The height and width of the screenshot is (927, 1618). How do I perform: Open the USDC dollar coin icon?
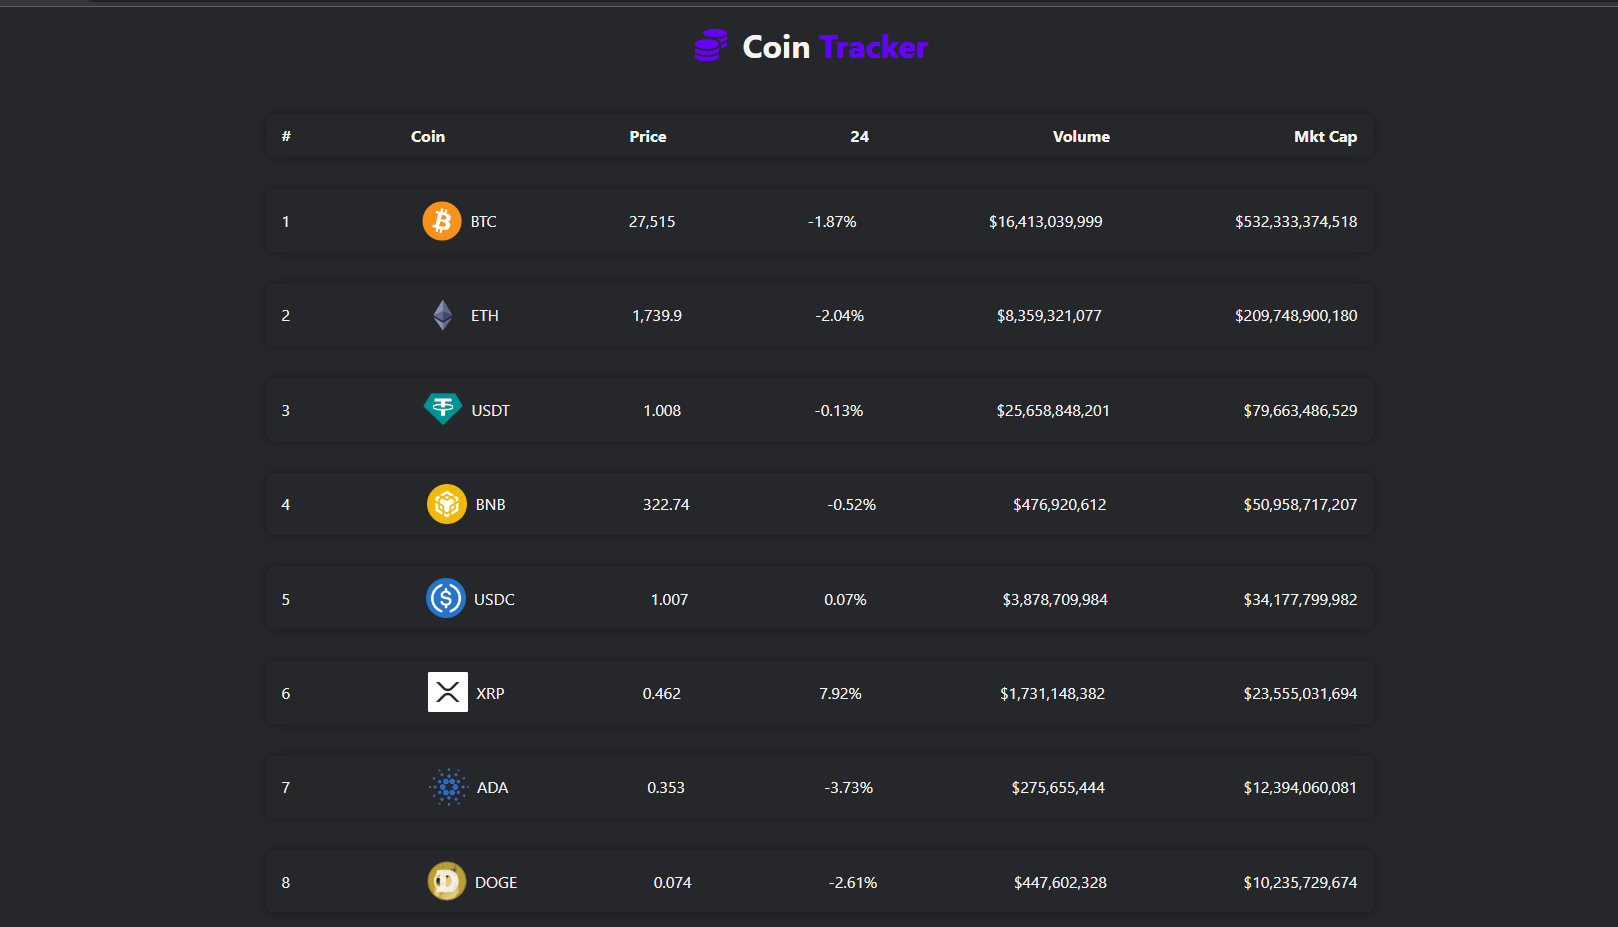pyautogui.click(x=447, y=598)
